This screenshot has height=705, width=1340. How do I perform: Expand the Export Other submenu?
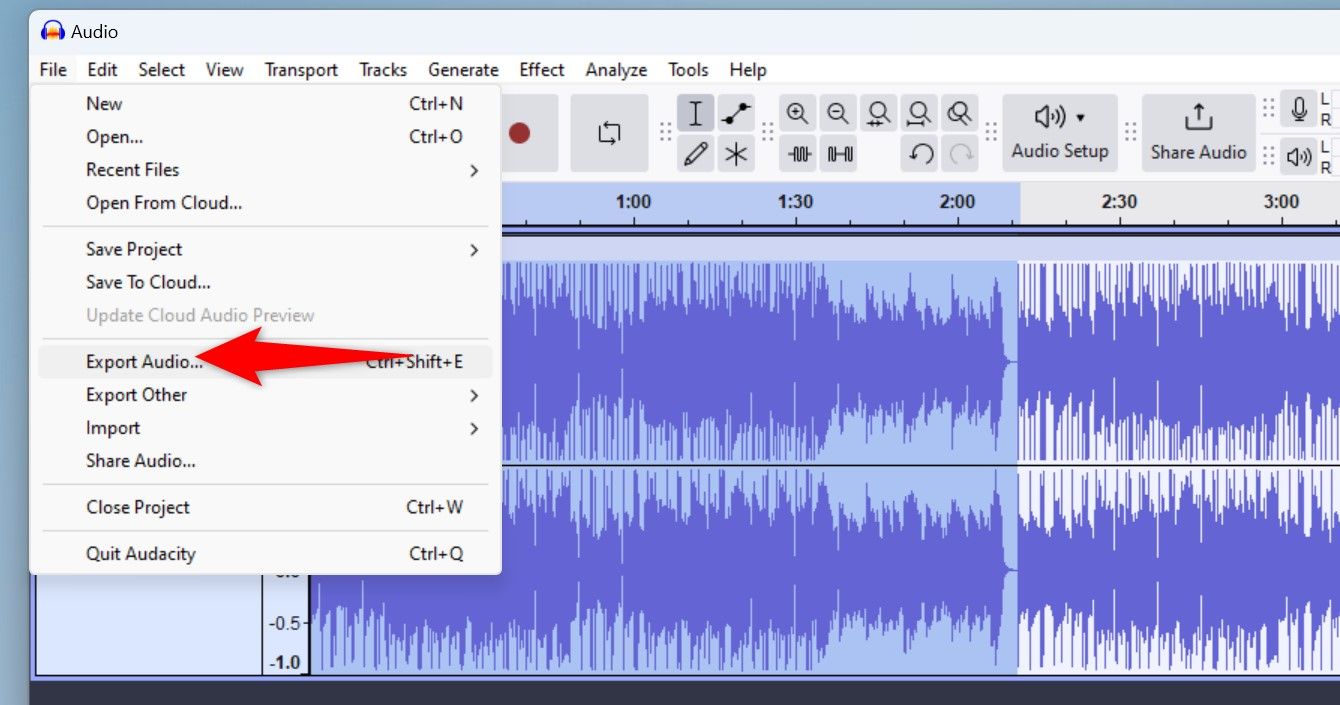136,394
